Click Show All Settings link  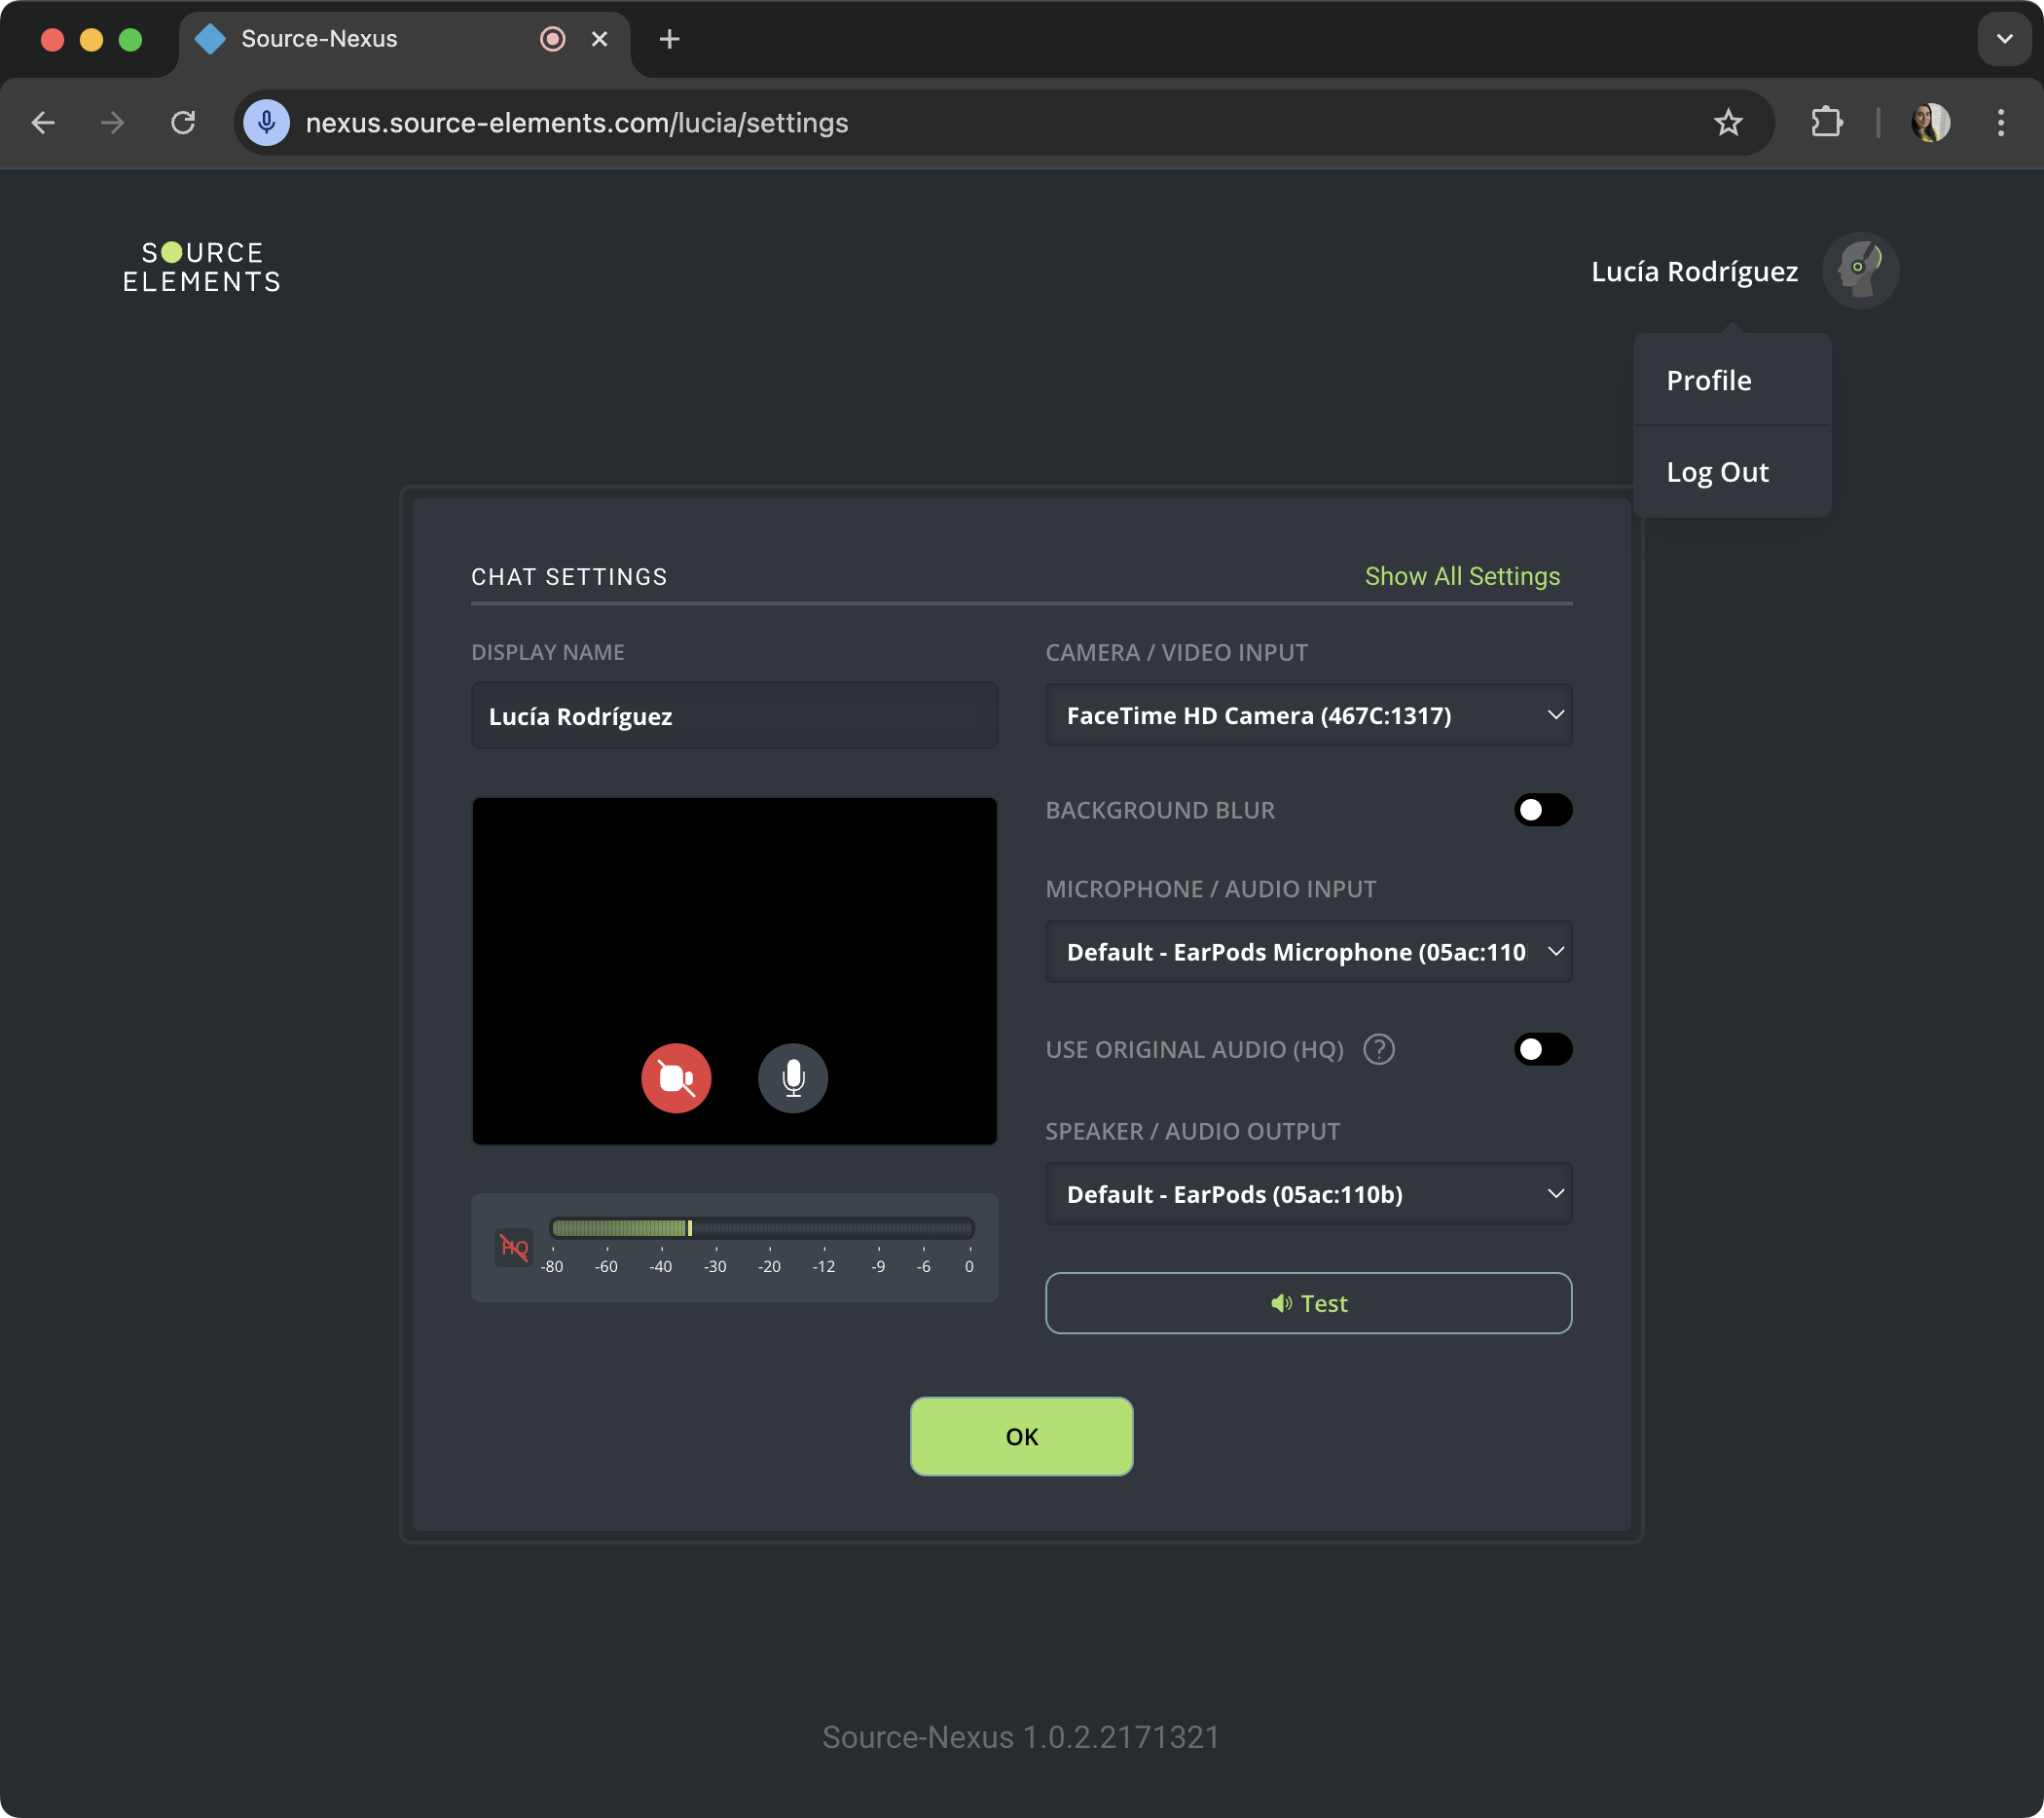pos(1462,576)
